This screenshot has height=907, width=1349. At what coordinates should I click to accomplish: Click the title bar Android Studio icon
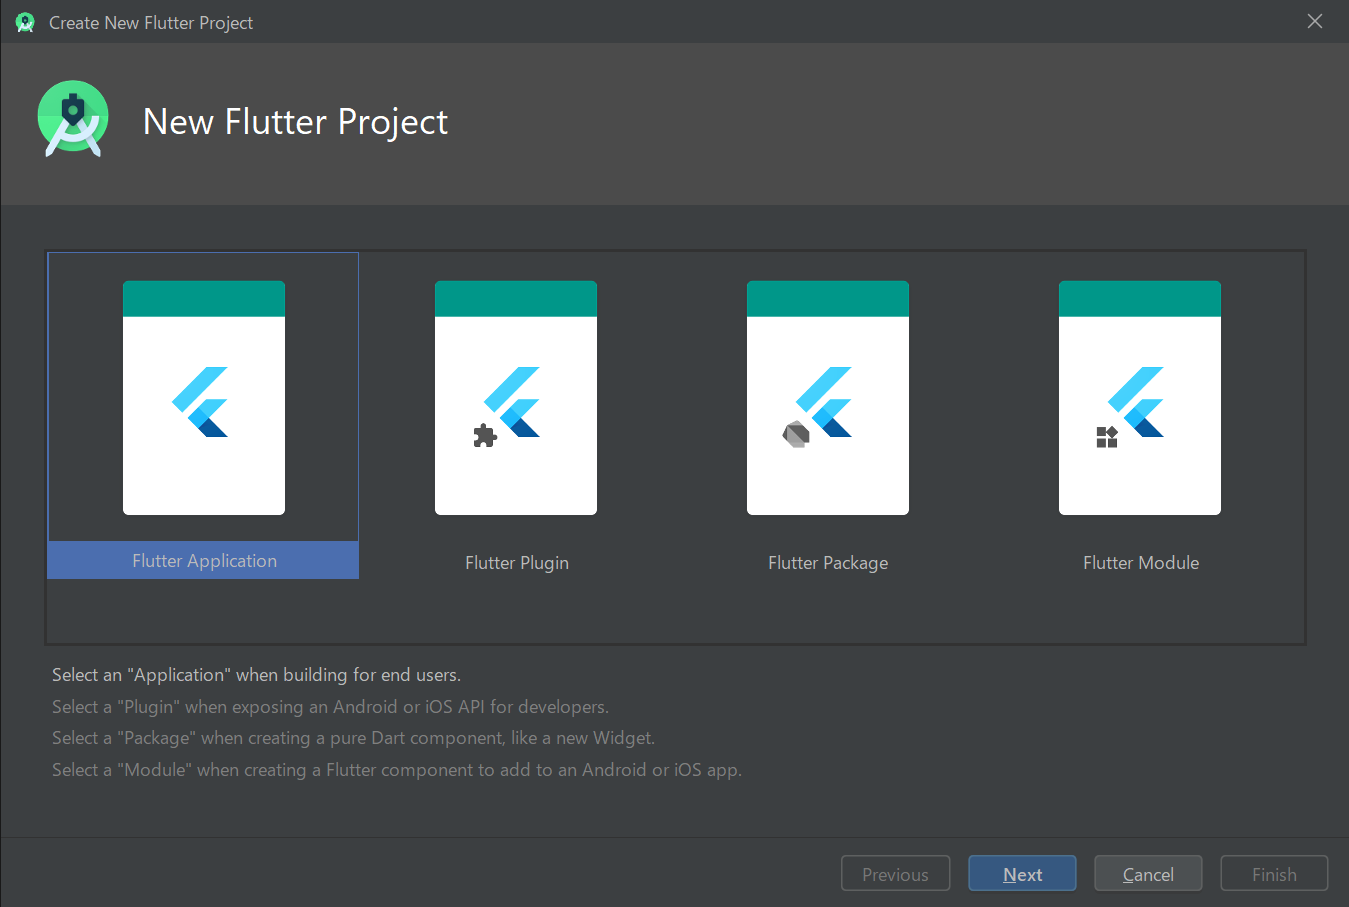click(24, 20)
